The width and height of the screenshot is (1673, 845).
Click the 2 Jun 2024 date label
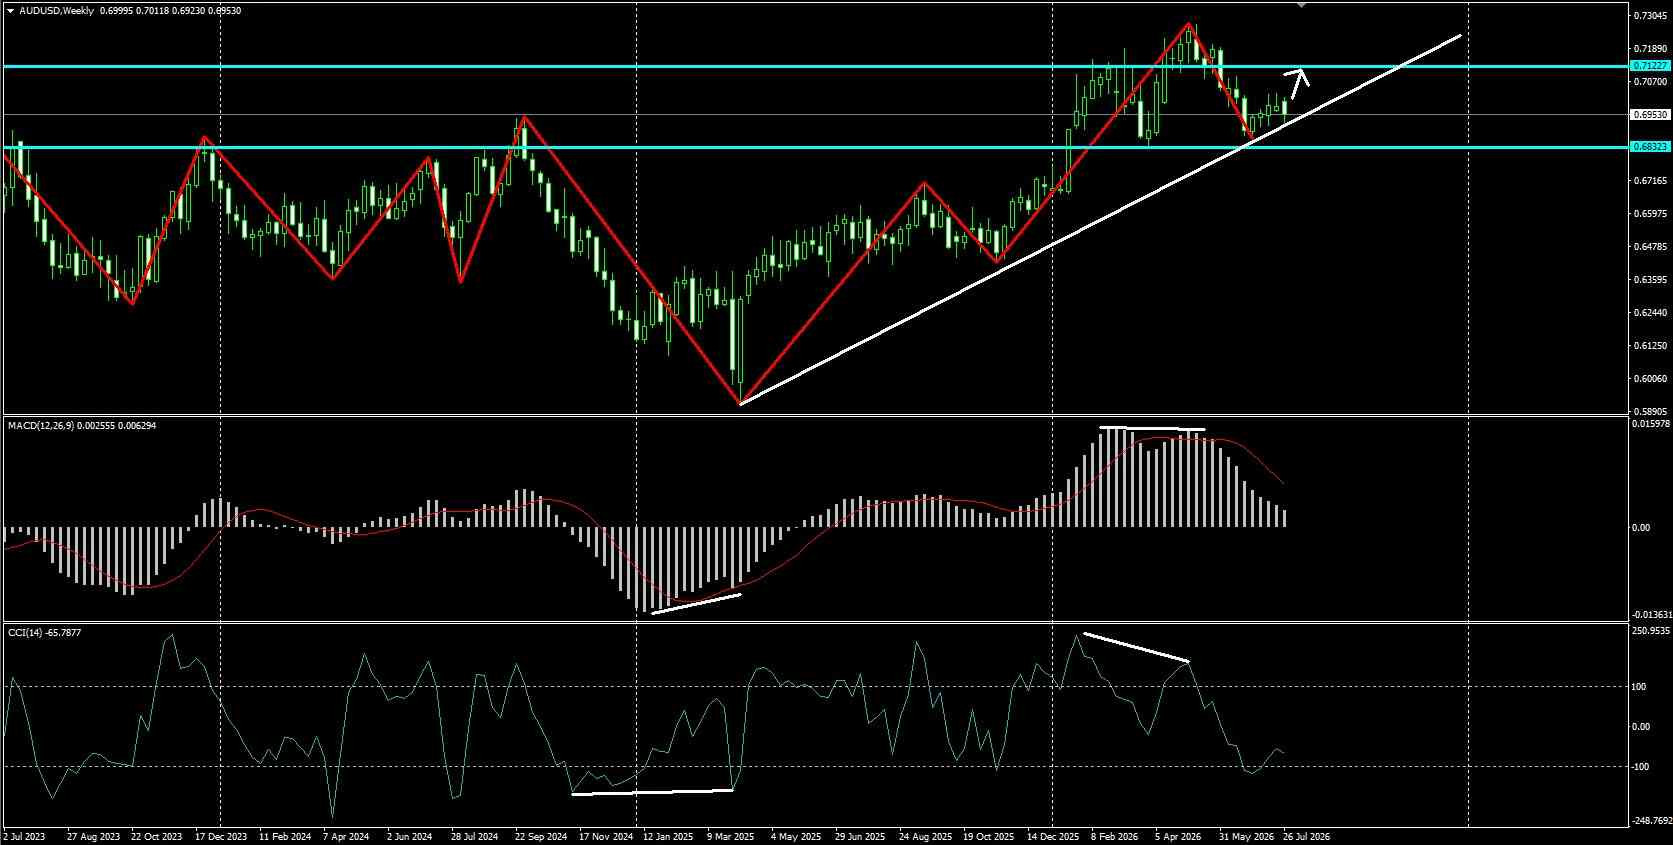coord(409,836)
